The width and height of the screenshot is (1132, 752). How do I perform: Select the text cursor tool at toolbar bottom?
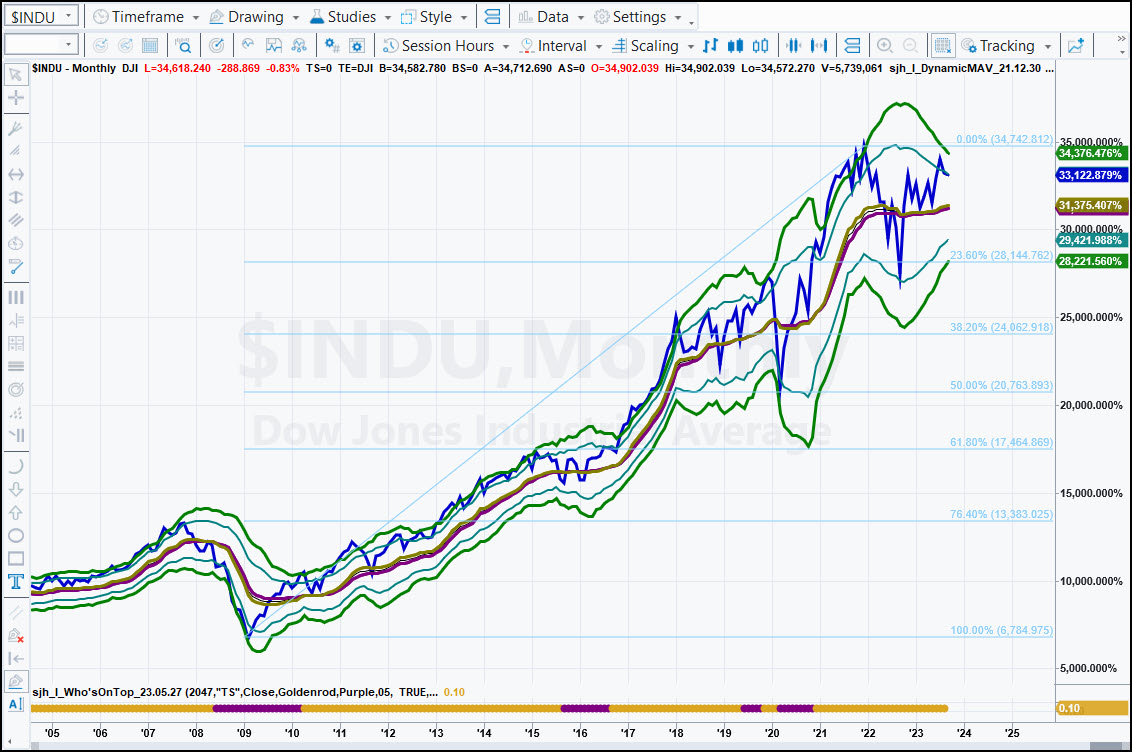15,704
